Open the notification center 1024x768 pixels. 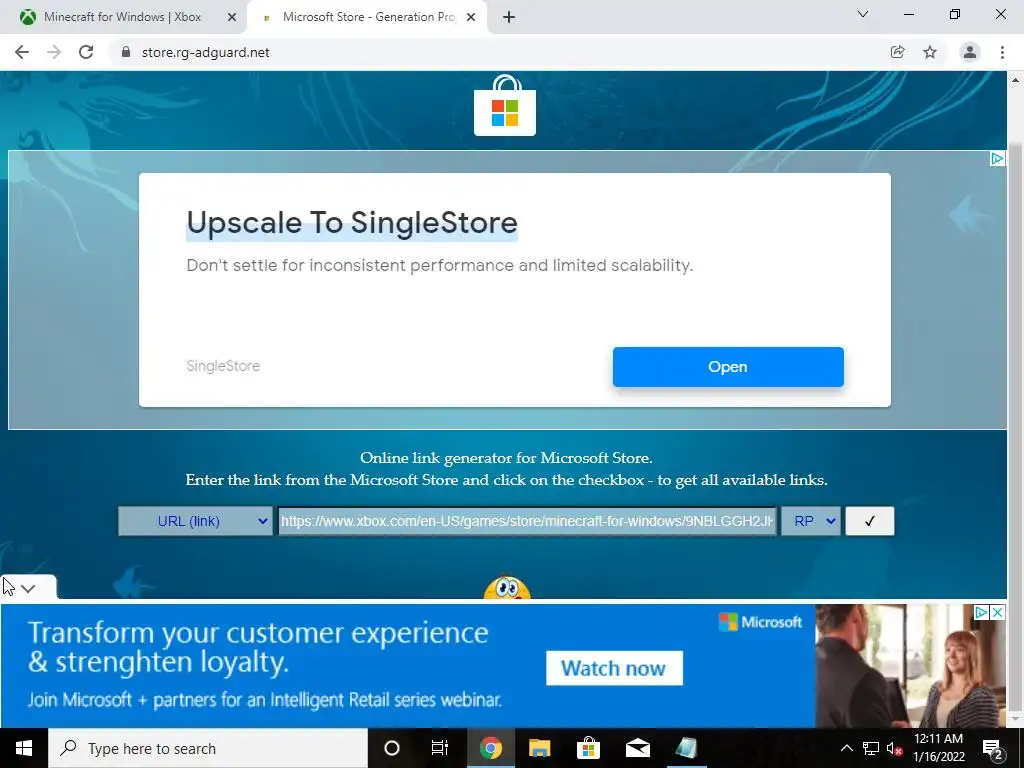[992, 748]
